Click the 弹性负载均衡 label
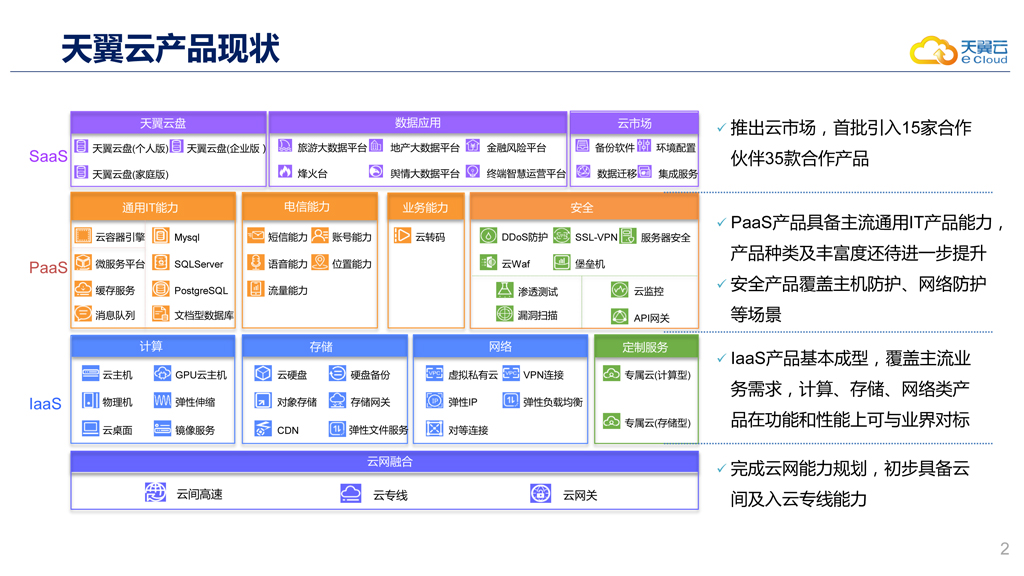Image resolution: width=1024 pixels, height=576 pixels. pos(552,402)
